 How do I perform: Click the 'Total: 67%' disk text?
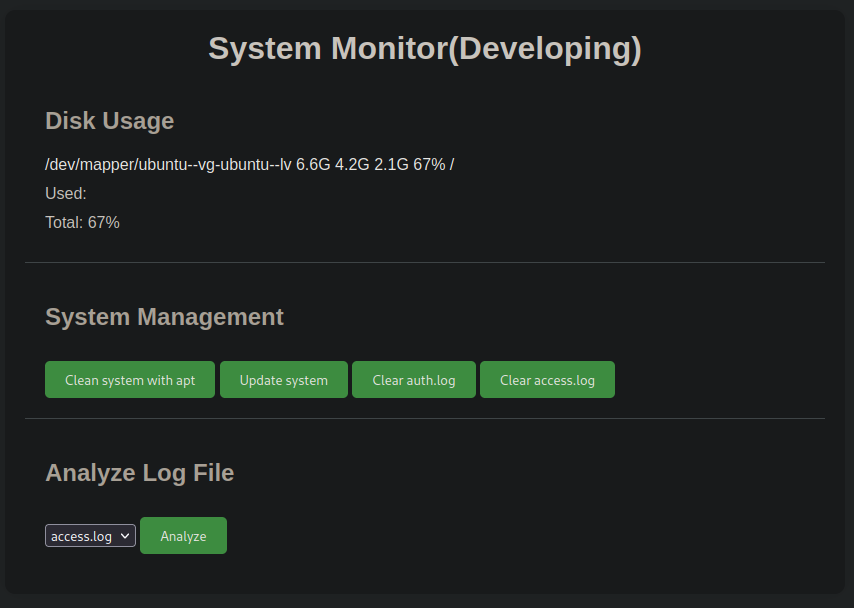tap(82, 222)
